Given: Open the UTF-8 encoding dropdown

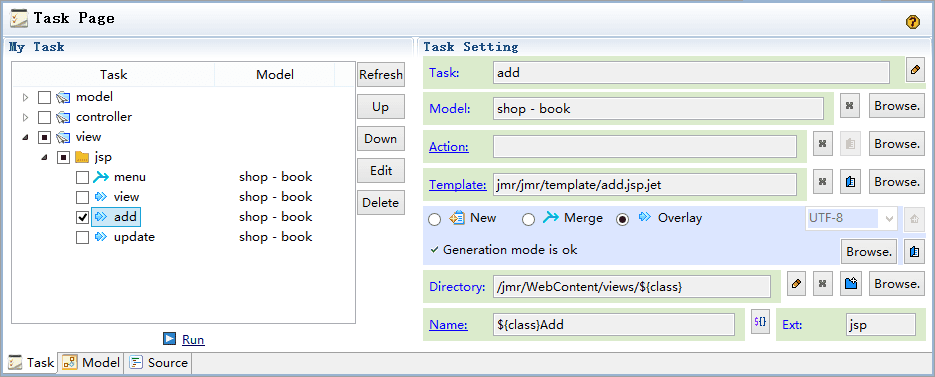Looking at the screenshot, I should tap(852, 218).
